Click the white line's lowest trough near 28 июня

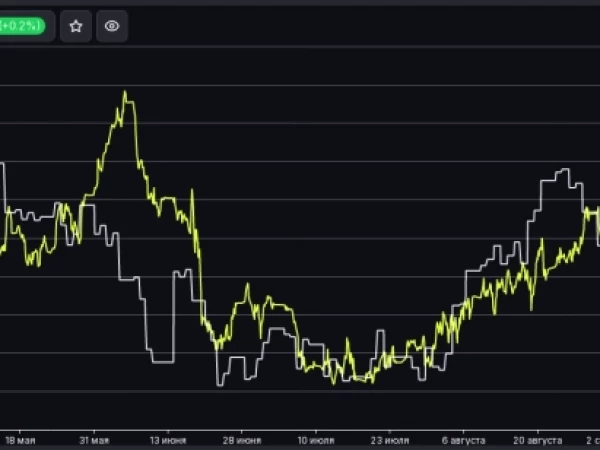pyautogui.click(x=220, y=385)
